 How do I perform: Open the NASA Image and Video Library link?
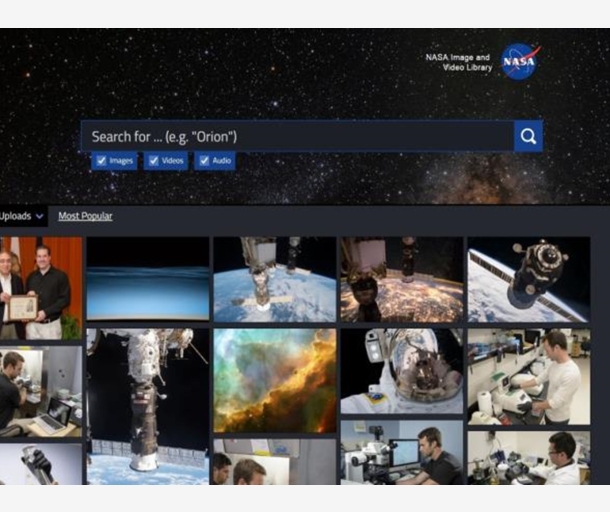457,62
